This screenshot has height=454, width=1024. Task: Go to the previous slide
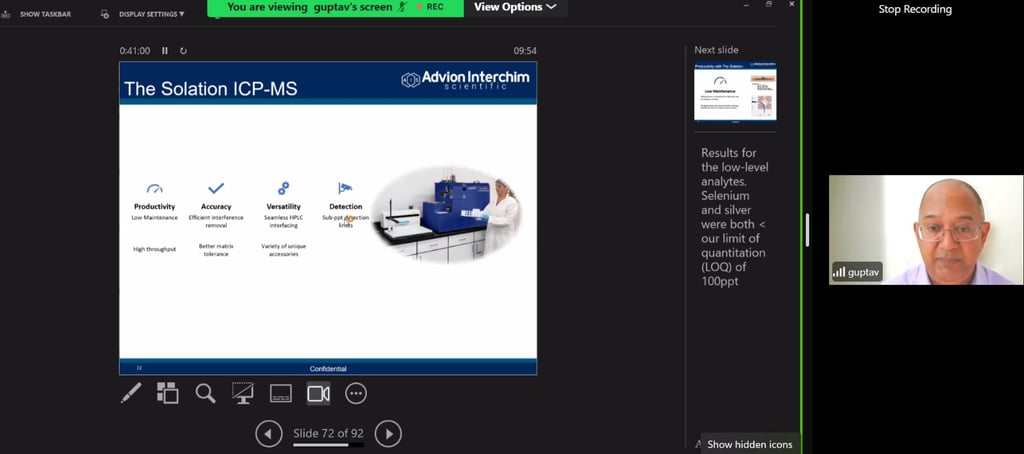(x=268, y=434)
